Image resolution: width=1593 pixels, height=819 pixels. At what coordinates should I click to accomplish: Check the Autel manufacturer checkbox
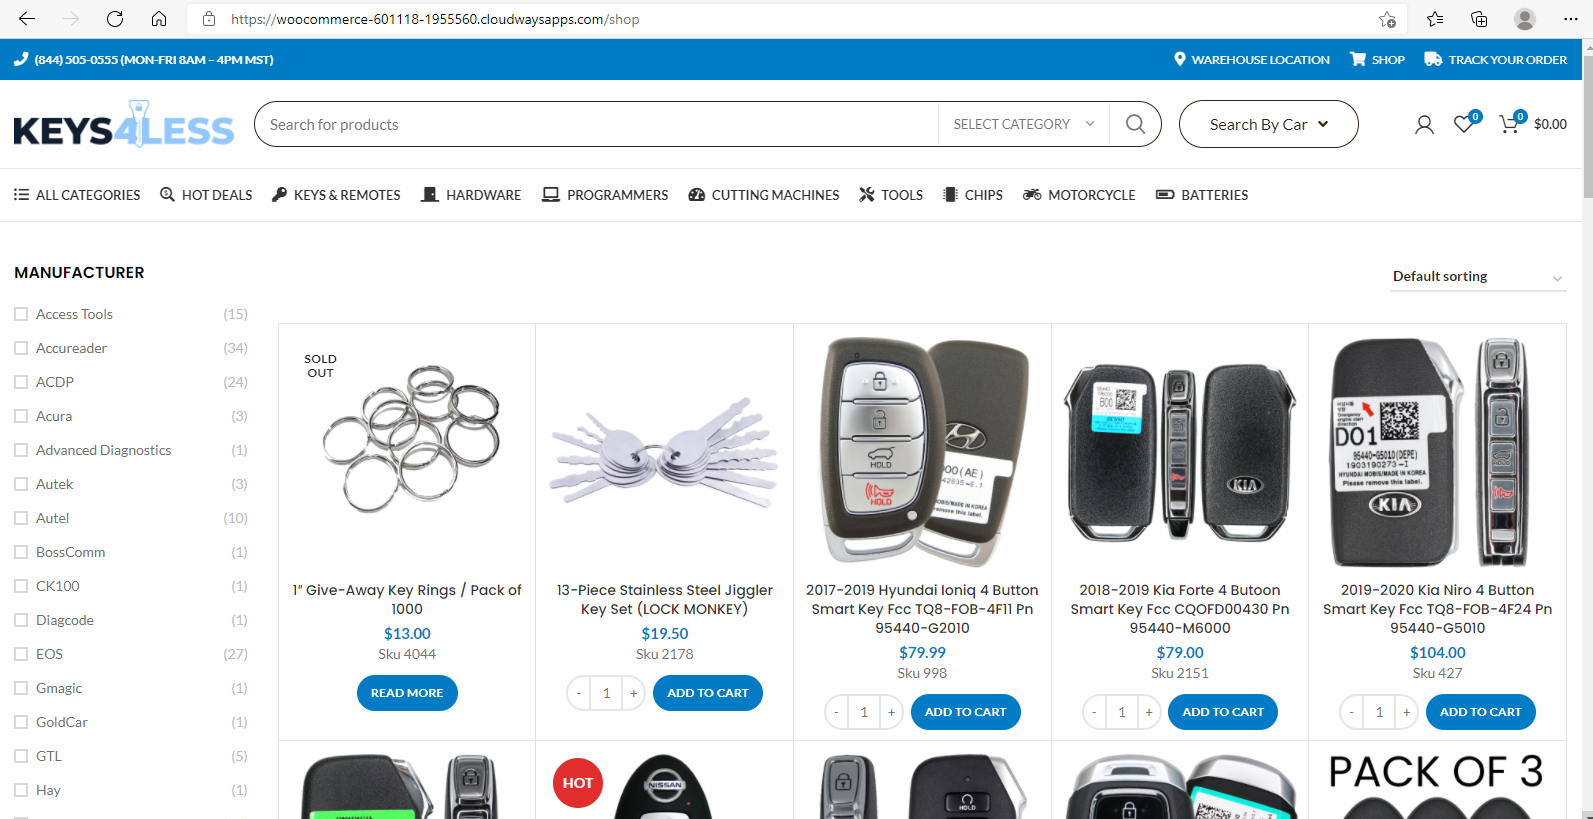point(21,518)
